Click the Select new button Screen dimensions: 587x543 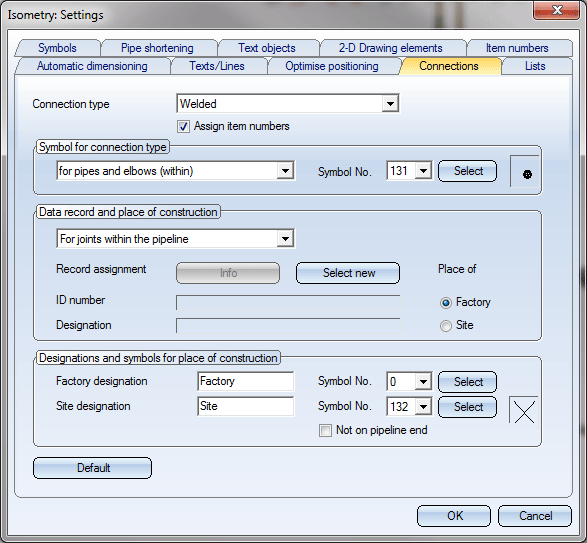tap(348, 273)
